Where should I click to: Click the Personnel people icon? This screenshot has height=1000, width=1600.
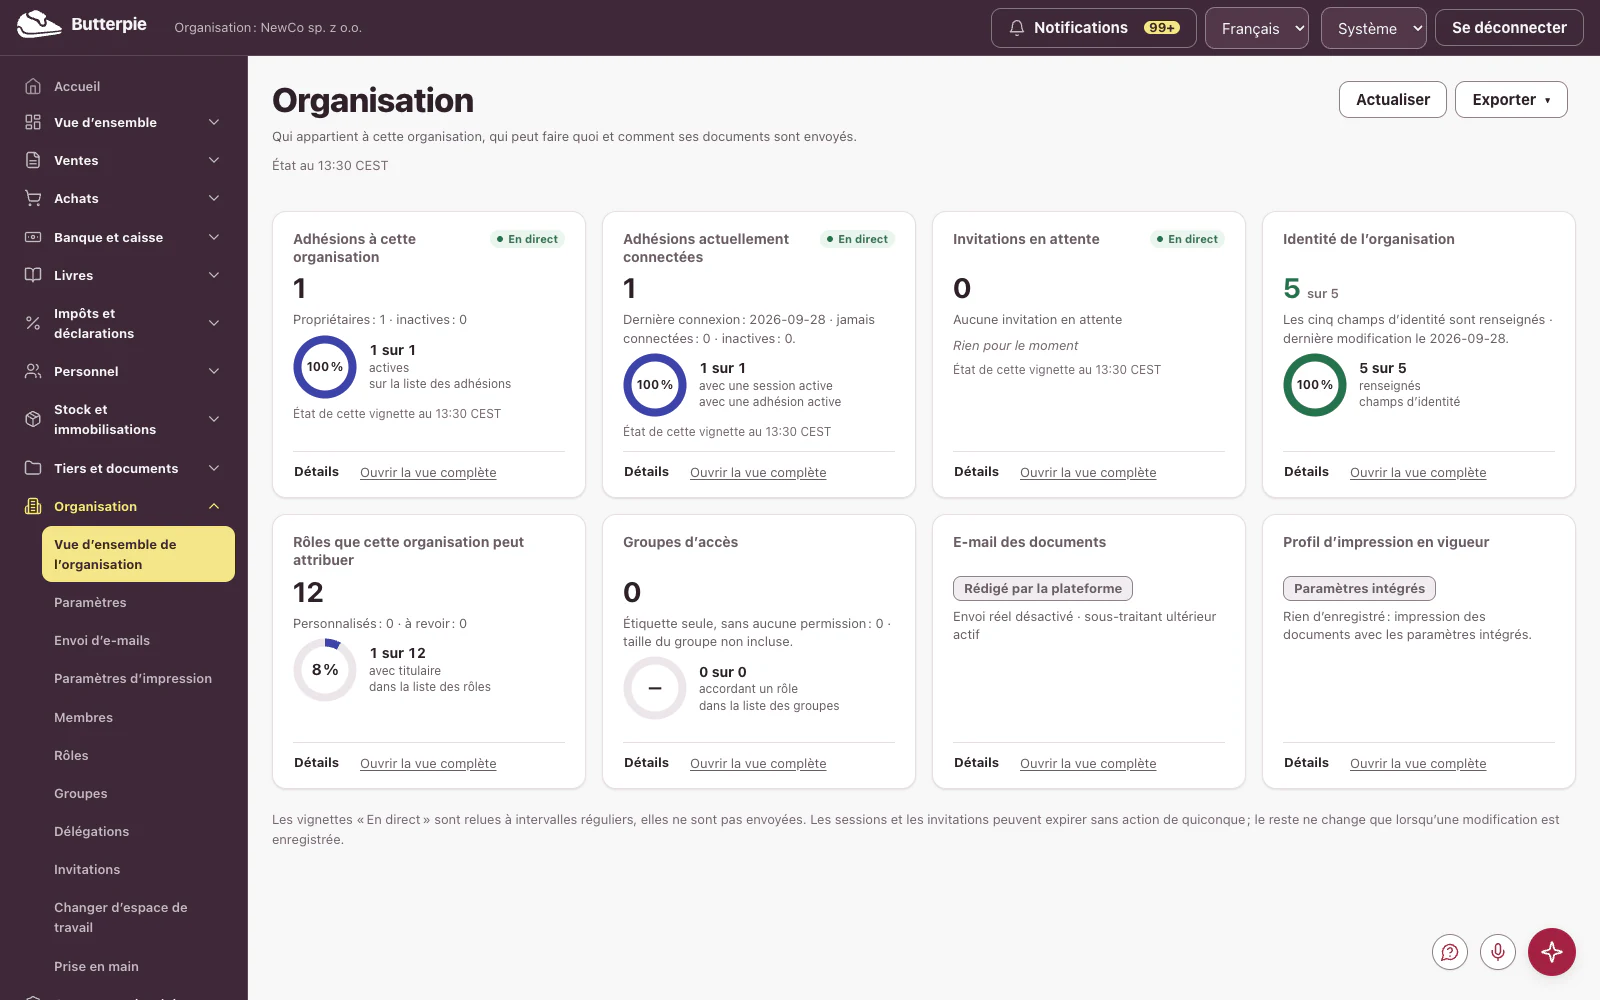pyautogui.click(x=33, y=371)
